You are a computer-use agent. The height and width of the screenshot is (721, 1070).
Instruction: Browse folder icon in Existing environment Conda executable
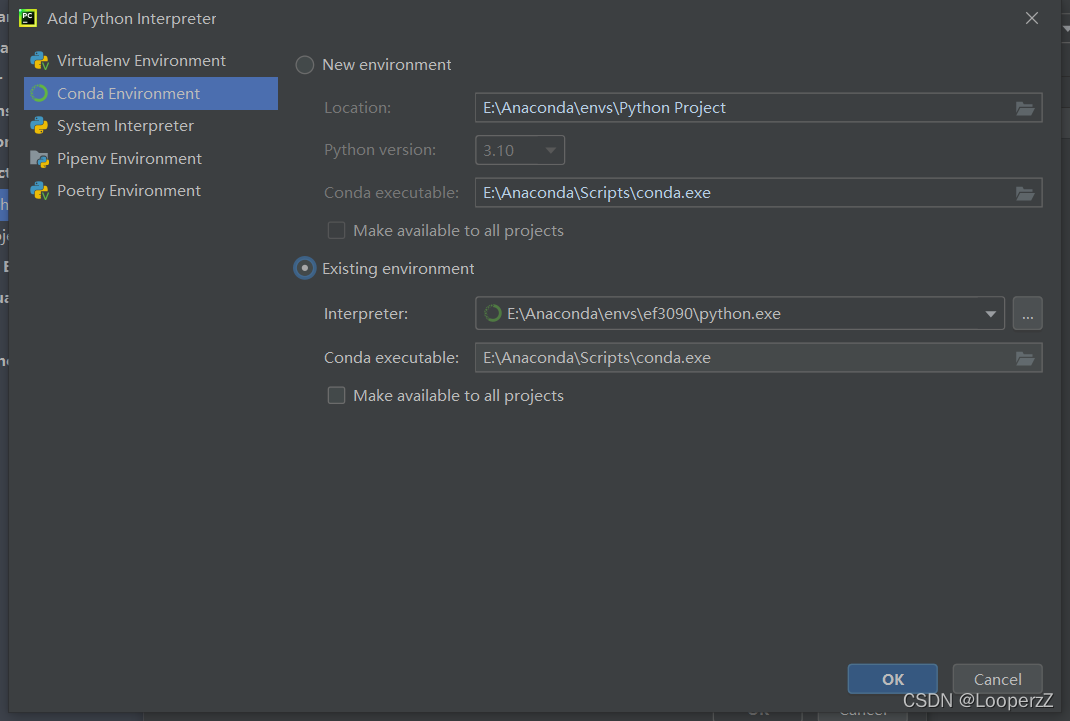coord(1024,358)
